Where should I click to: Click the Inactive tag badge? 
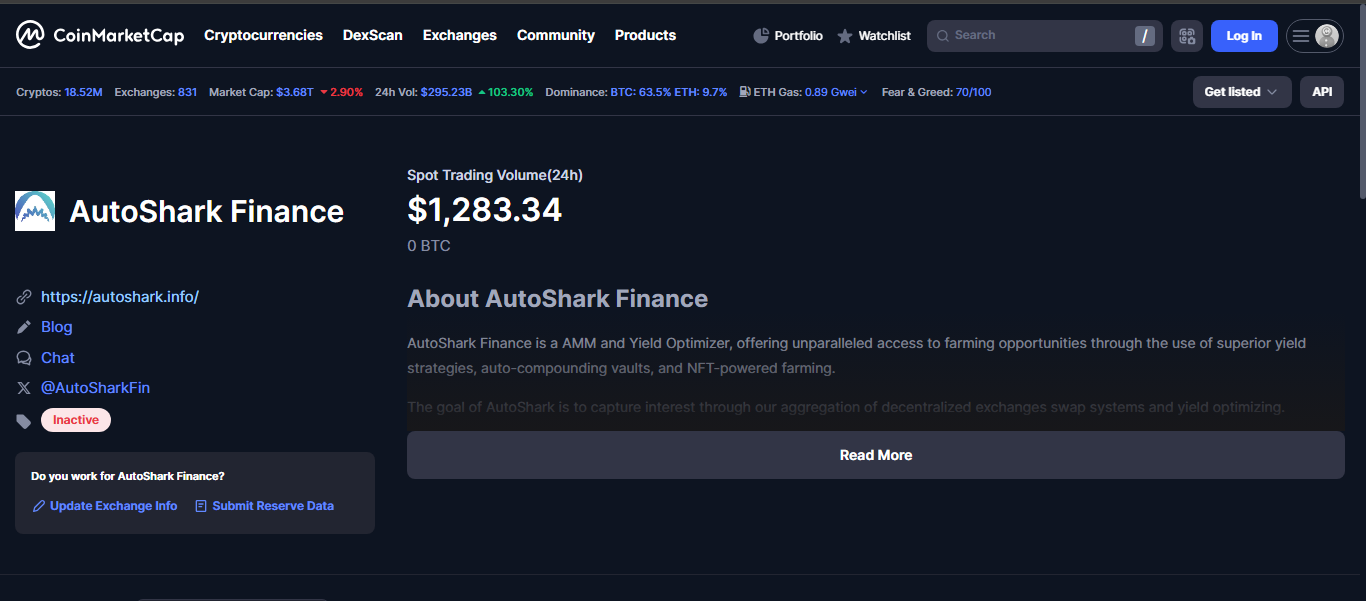[76, 420]
